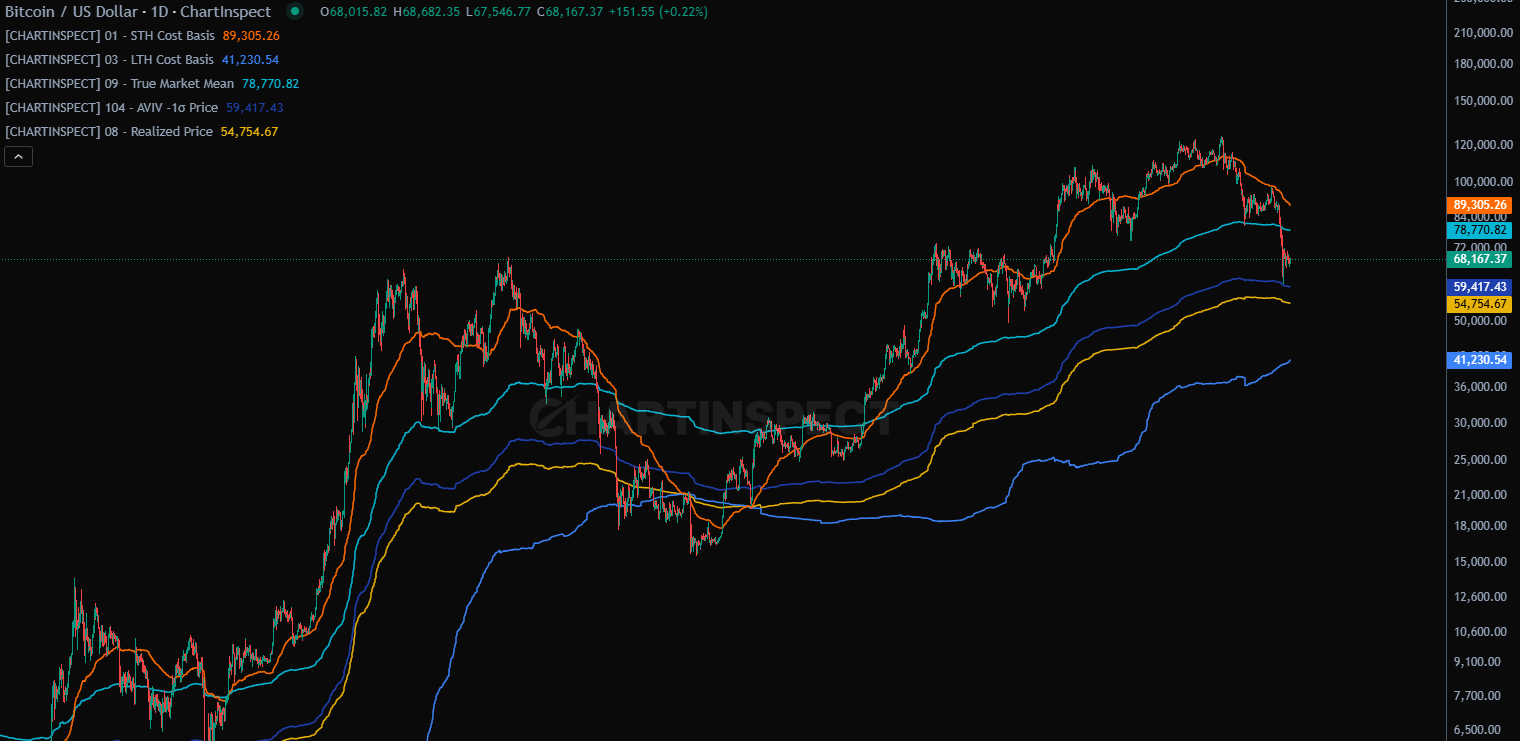Click the light blue 41,230.54 axis label
The height and width of the screenshot is (741, 1520).
1479,359
